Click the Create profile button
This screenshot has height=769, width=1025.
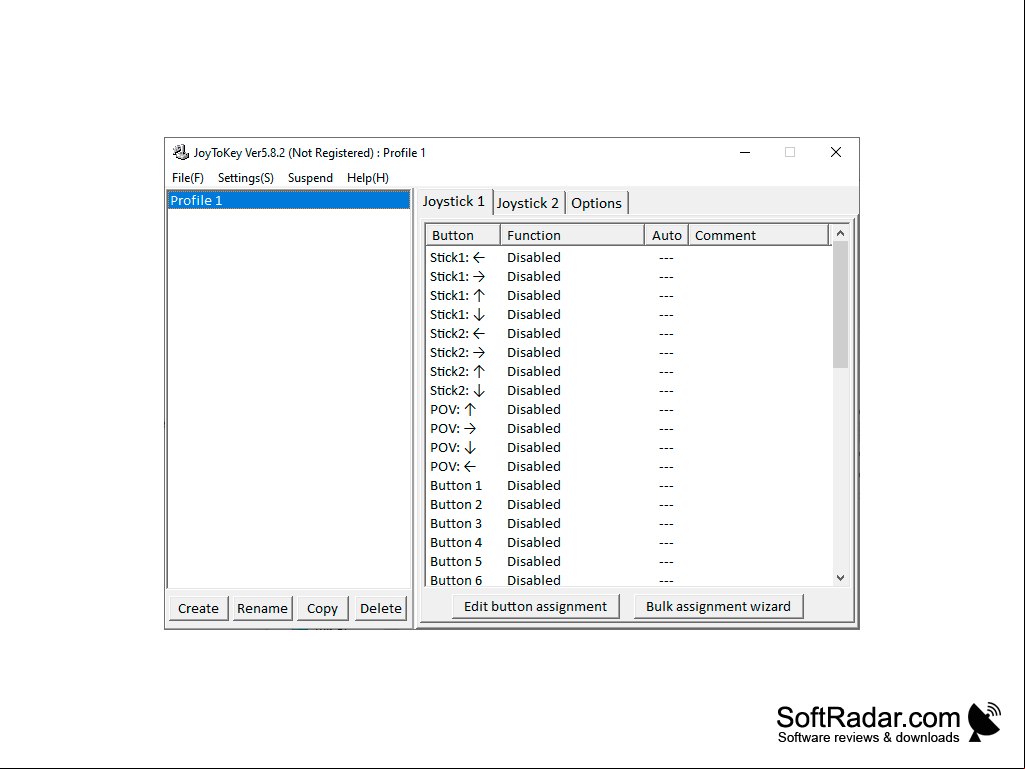click(x=198, y=608)
